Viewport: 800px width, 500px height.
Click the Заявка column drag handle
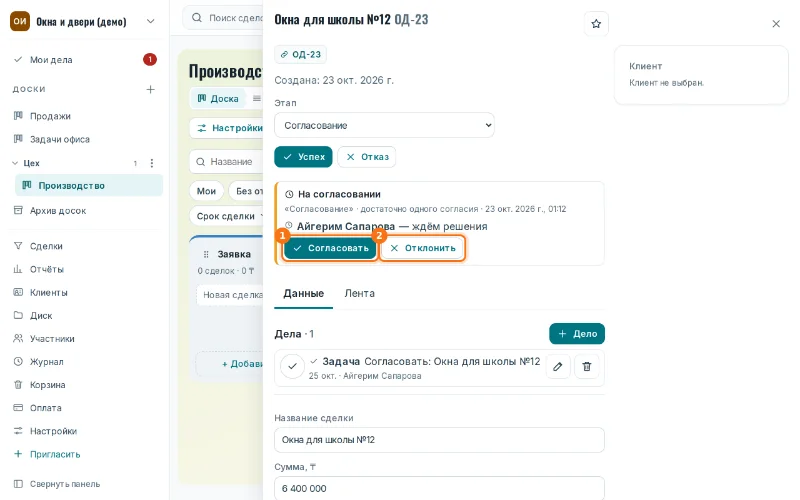point(206,254)
